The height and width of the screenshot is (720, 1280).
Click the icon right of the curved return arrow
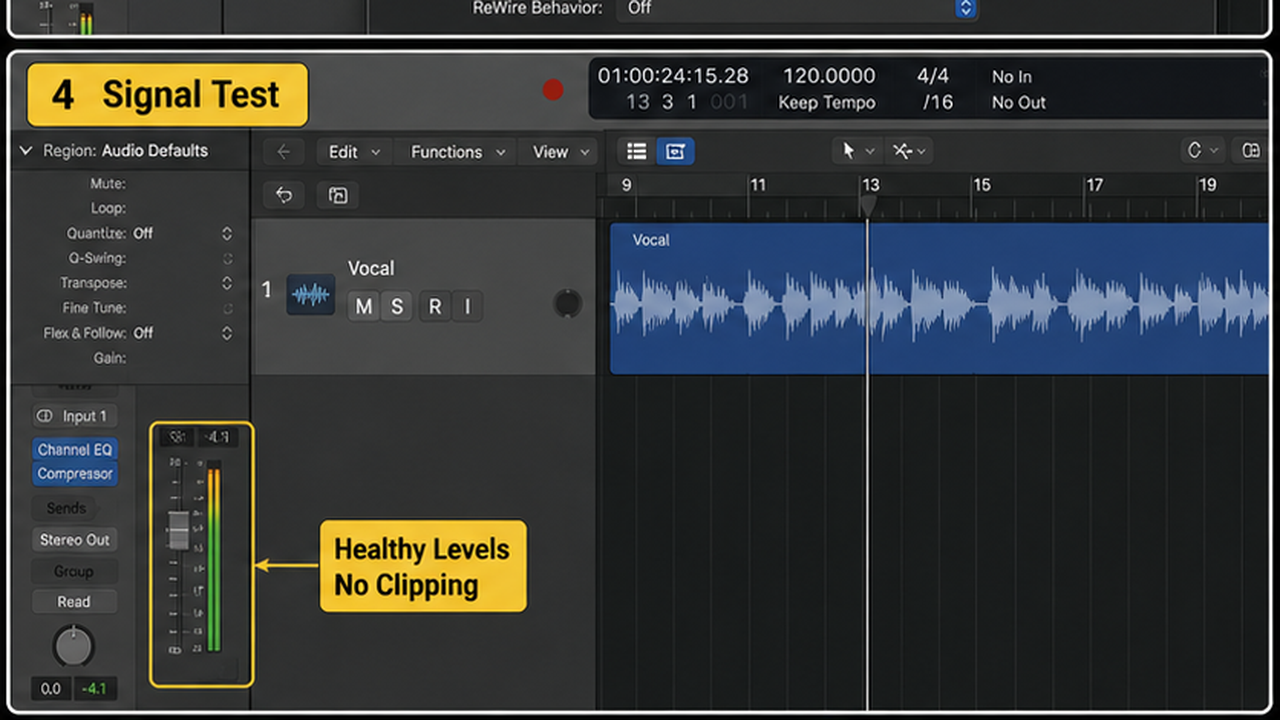click(338, 195)
